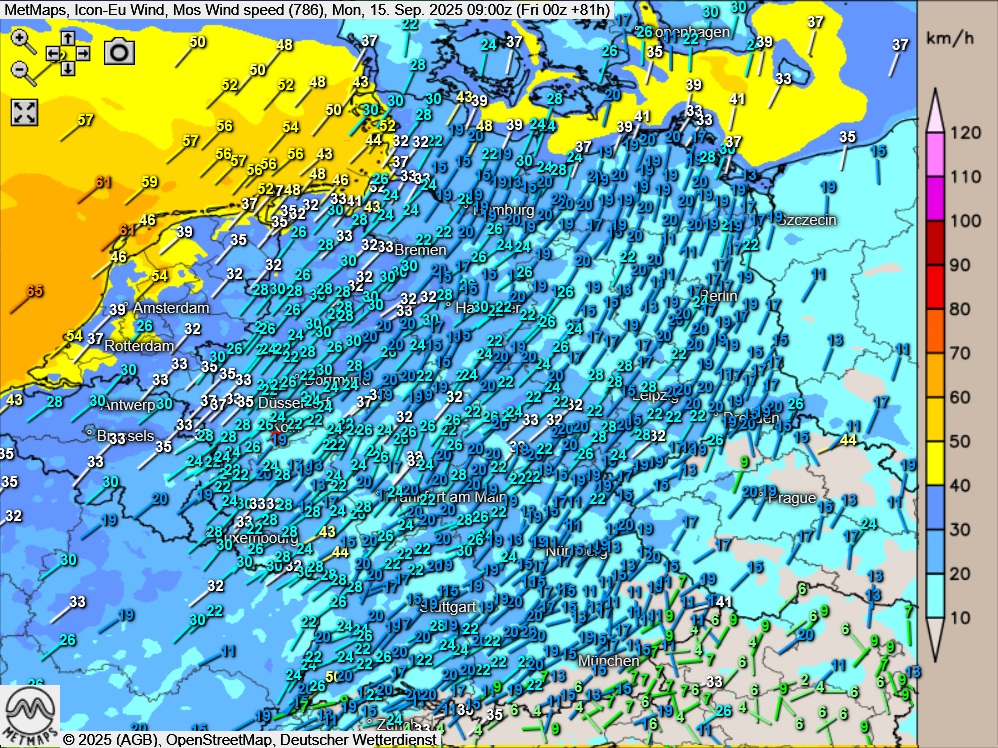Take a map snapshot with camera icon
The image size is (998, 748).
120,52
